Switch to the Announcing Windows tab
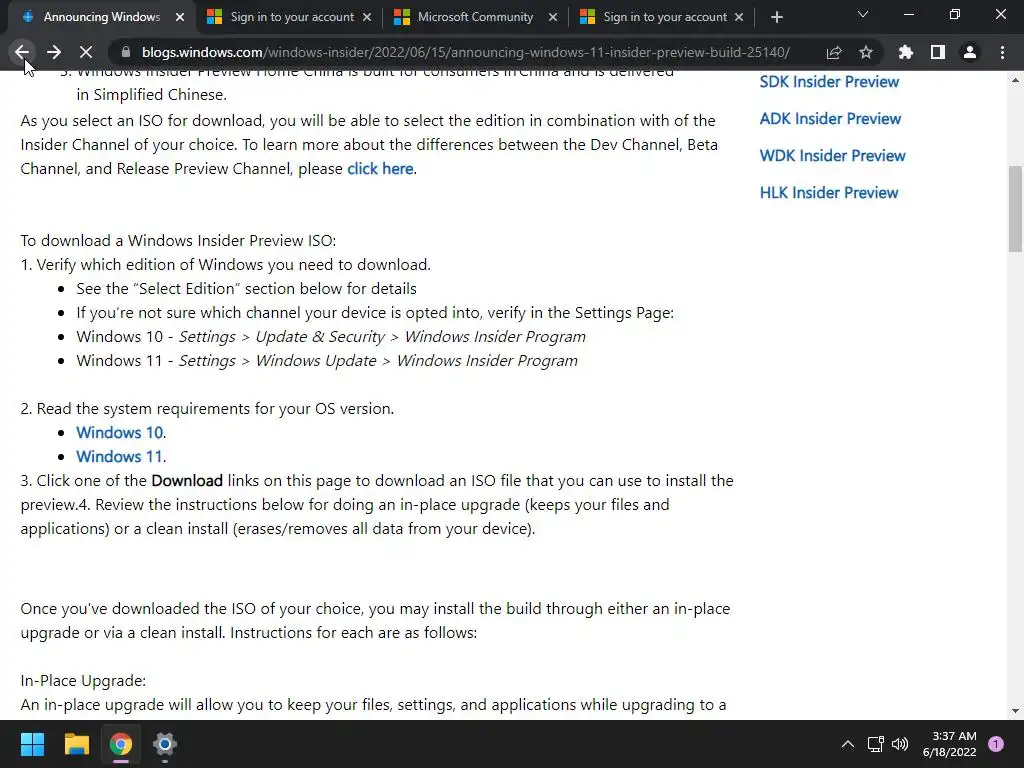The height and width of the screenshot is (768, 1024). click(x=101, y=17)
